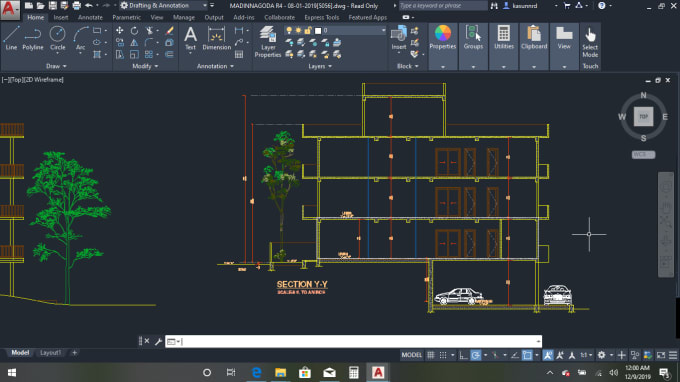Image resolution: width=680 pixels, height=382 pixels.
Task: Open the Customization menu in status bar
Action: (x=673, y=355)
